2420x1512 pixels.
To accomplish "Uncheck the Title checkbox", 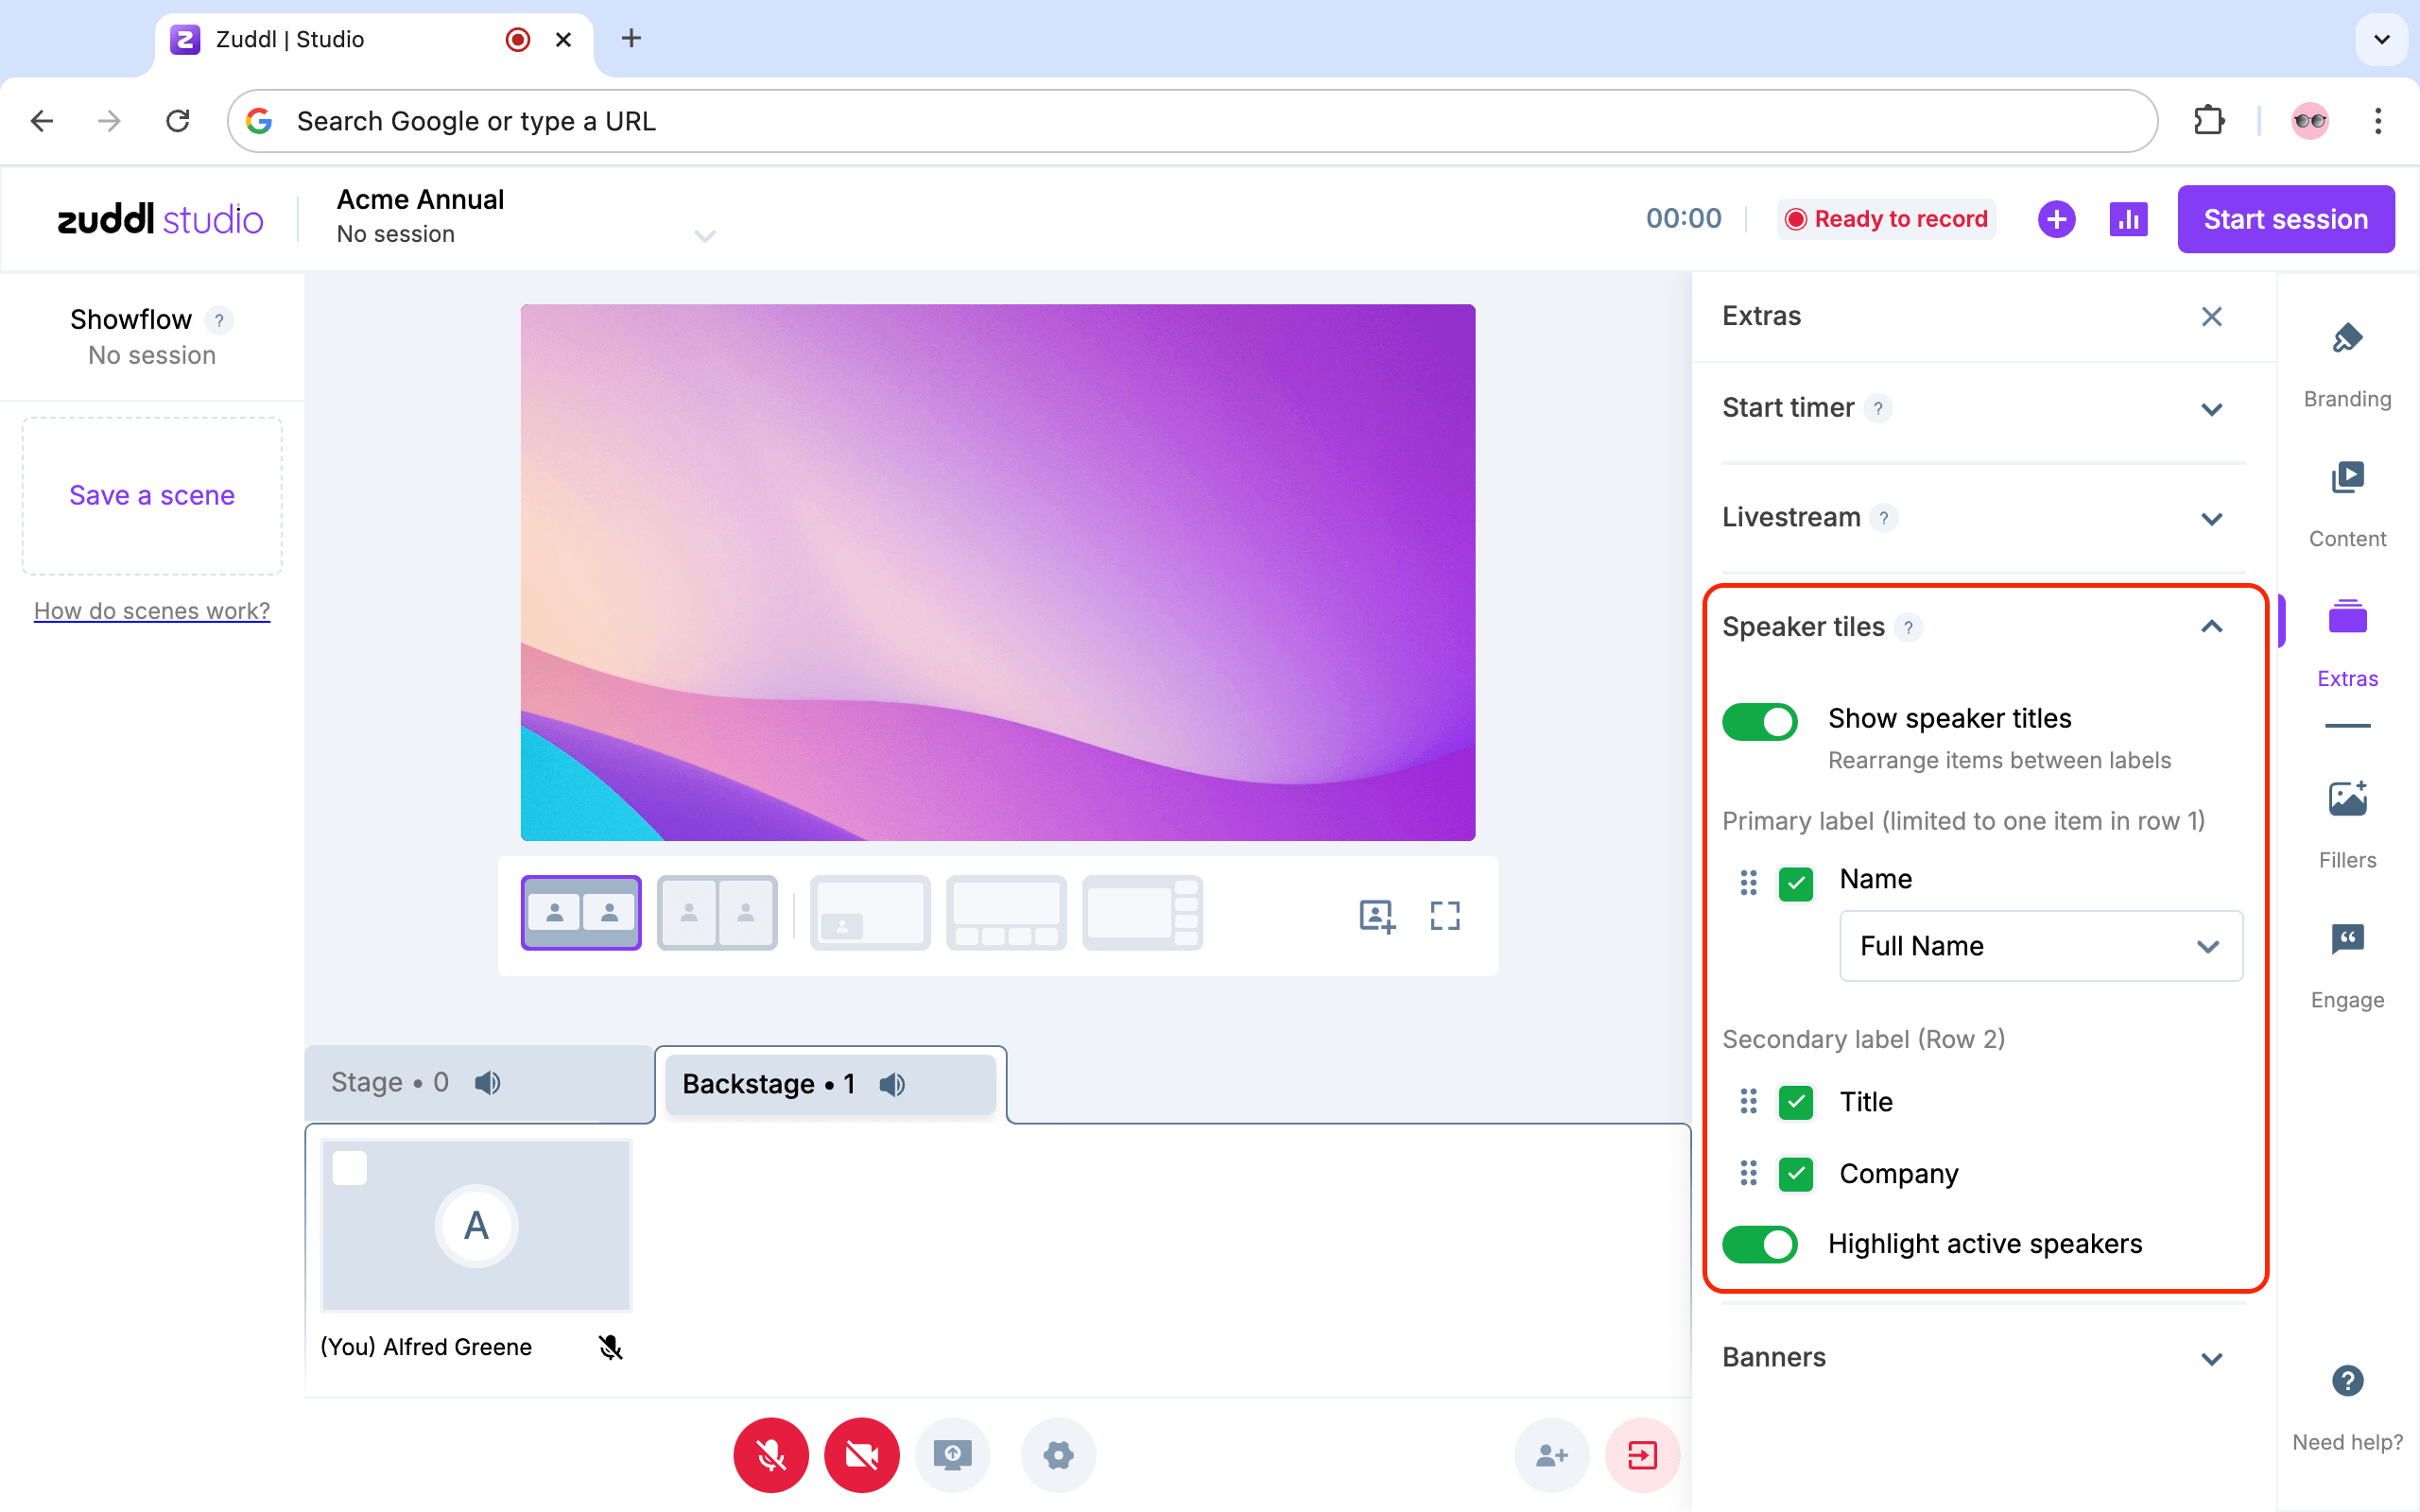I will coord(1796,1102).
